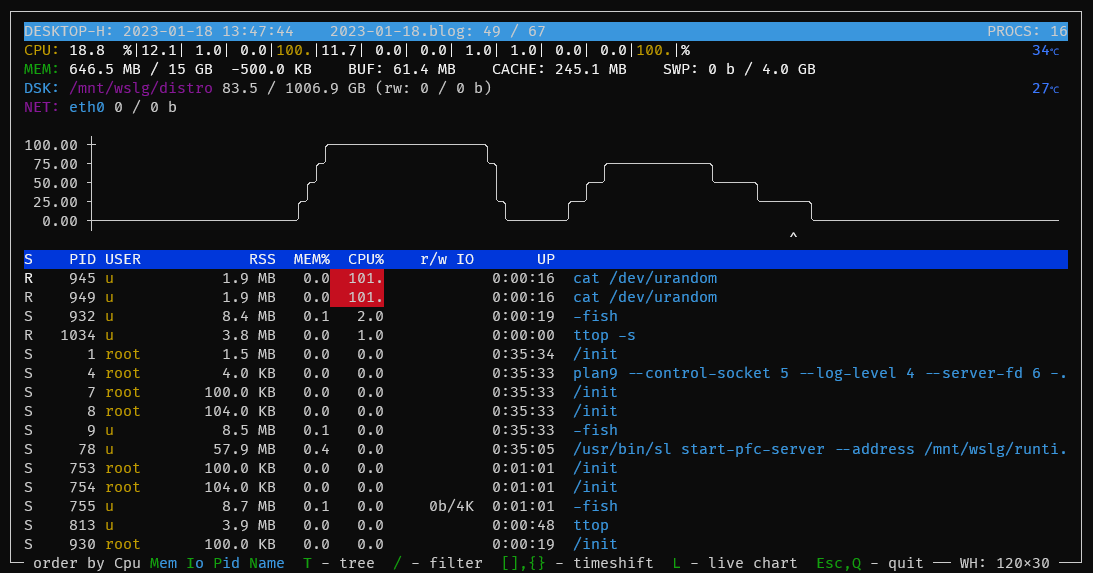Image resolution: width=1093 pixels, height=573 pixels.
Task: Select /init process with PID 753
Action: 546,468
